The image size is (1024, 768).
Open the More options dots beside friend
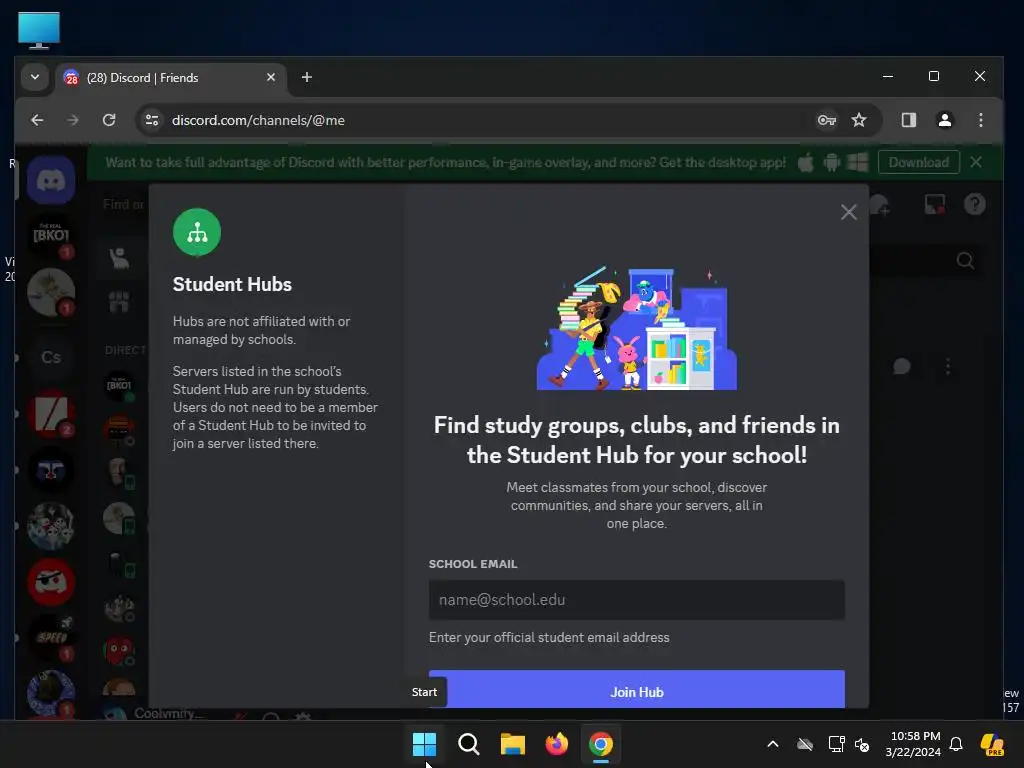(948, 366)
